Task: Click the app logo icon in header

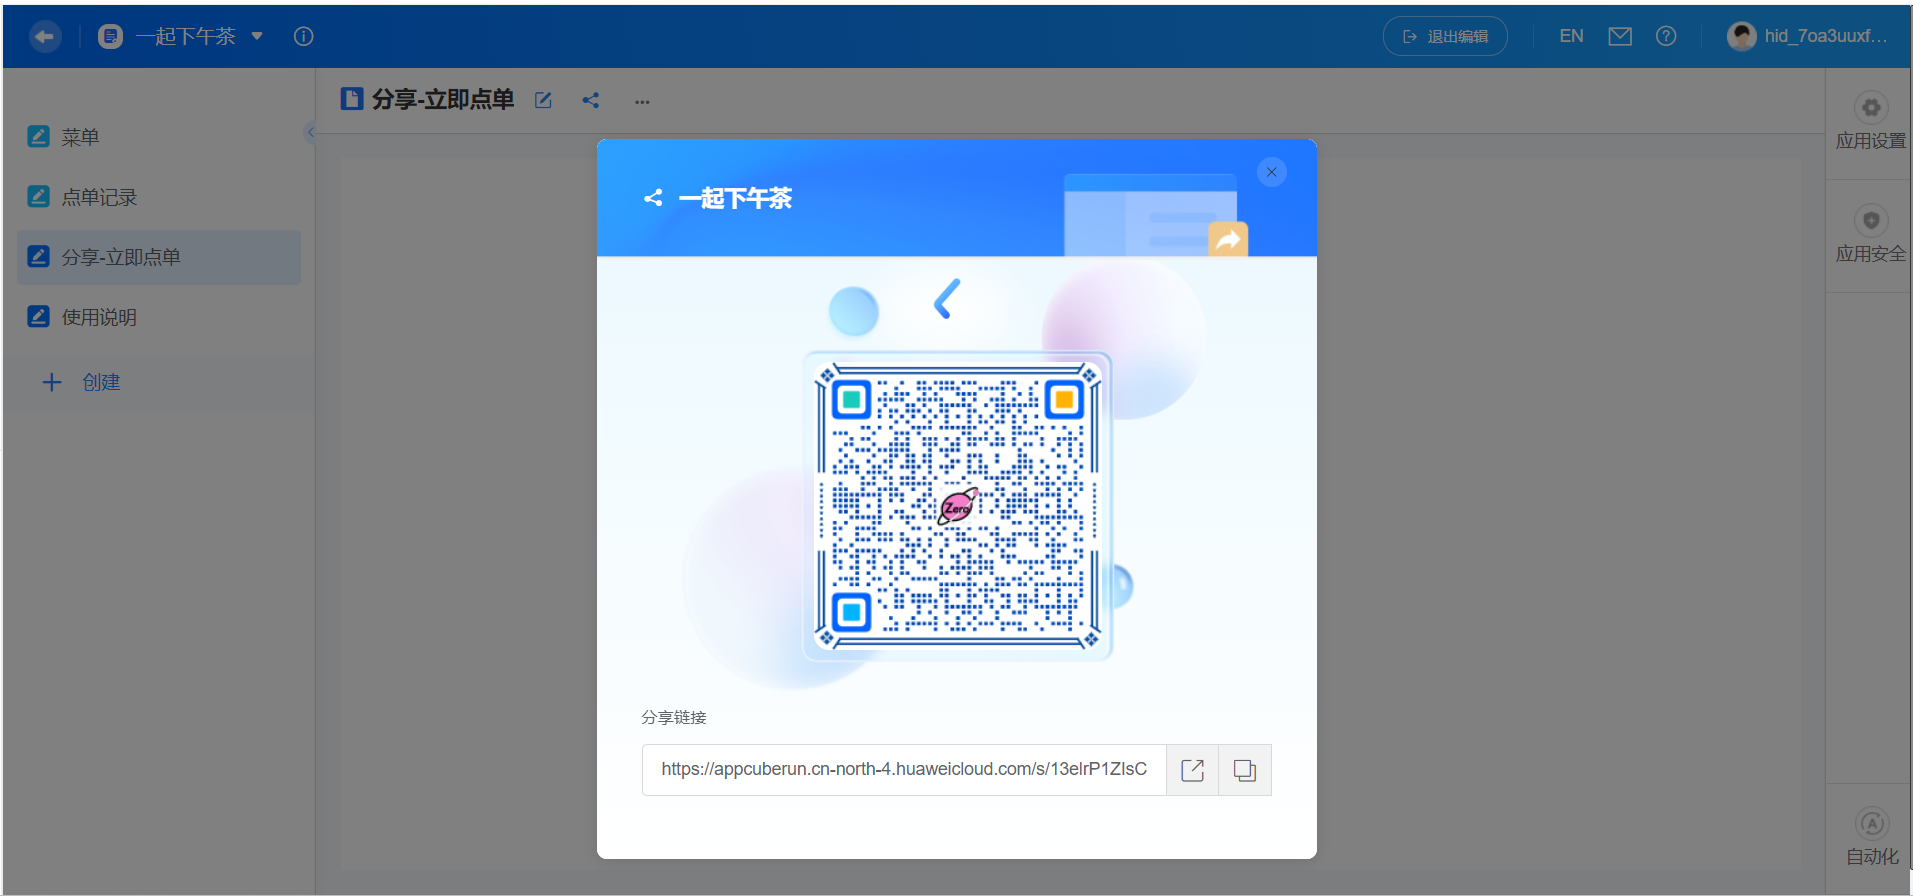Action: coord(110,36)
